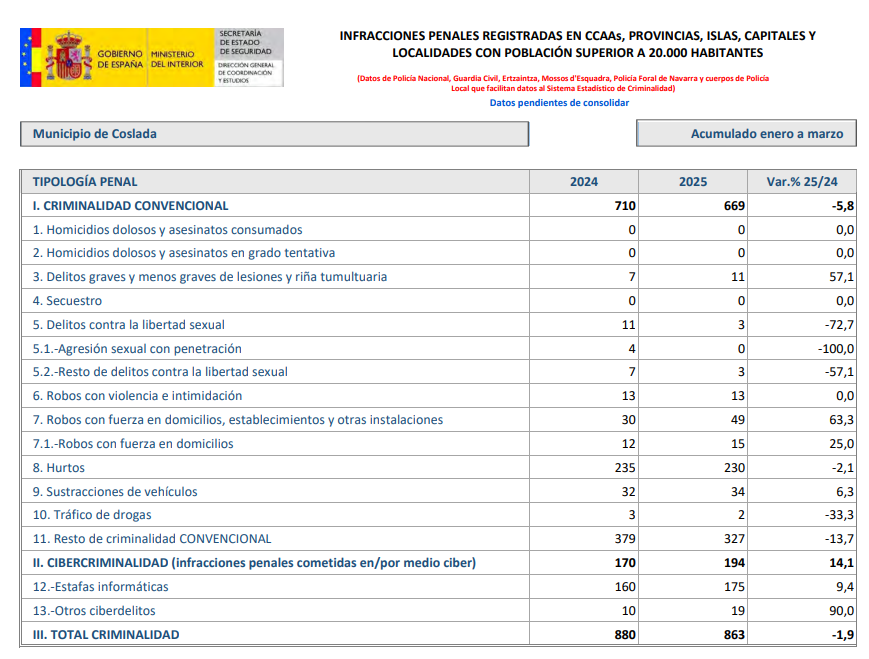Click the Ministerio del Interior label
The height and width of the screenshot is (659, 869).
pos(177,59)
